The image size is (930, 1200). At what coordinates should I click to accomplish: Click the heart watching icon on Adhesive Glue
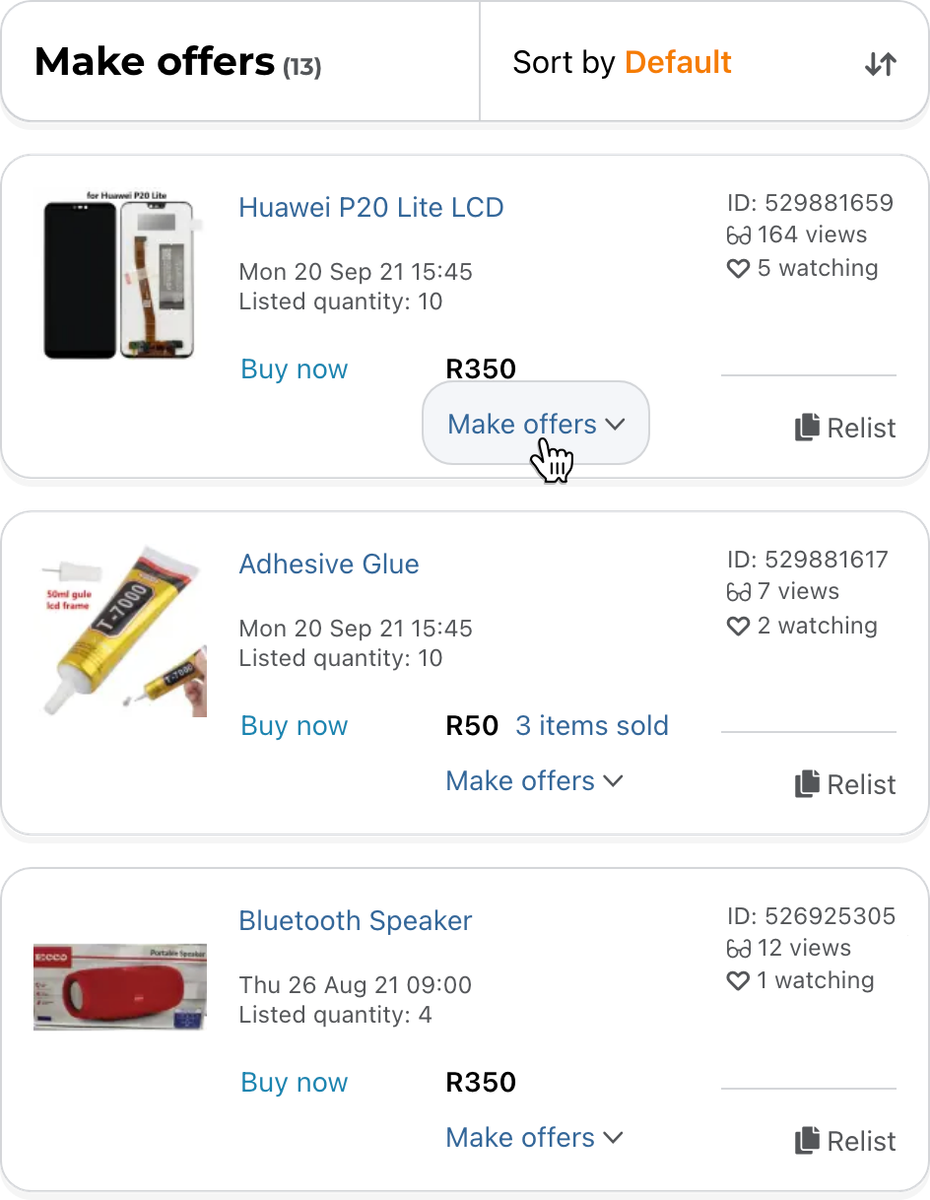738,626
